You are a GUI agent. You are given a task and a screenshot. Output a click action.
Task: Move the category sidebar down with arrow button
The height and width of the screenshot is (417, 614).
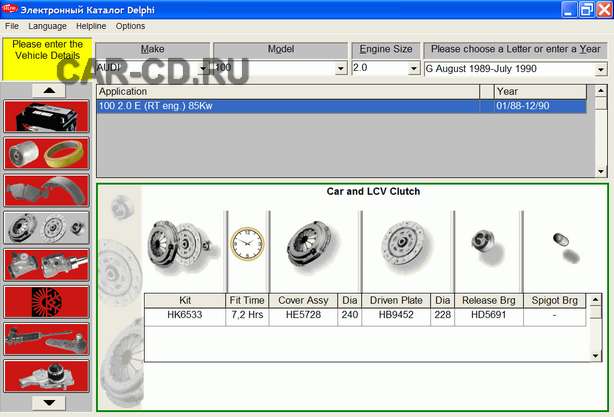tap(49, 403)
